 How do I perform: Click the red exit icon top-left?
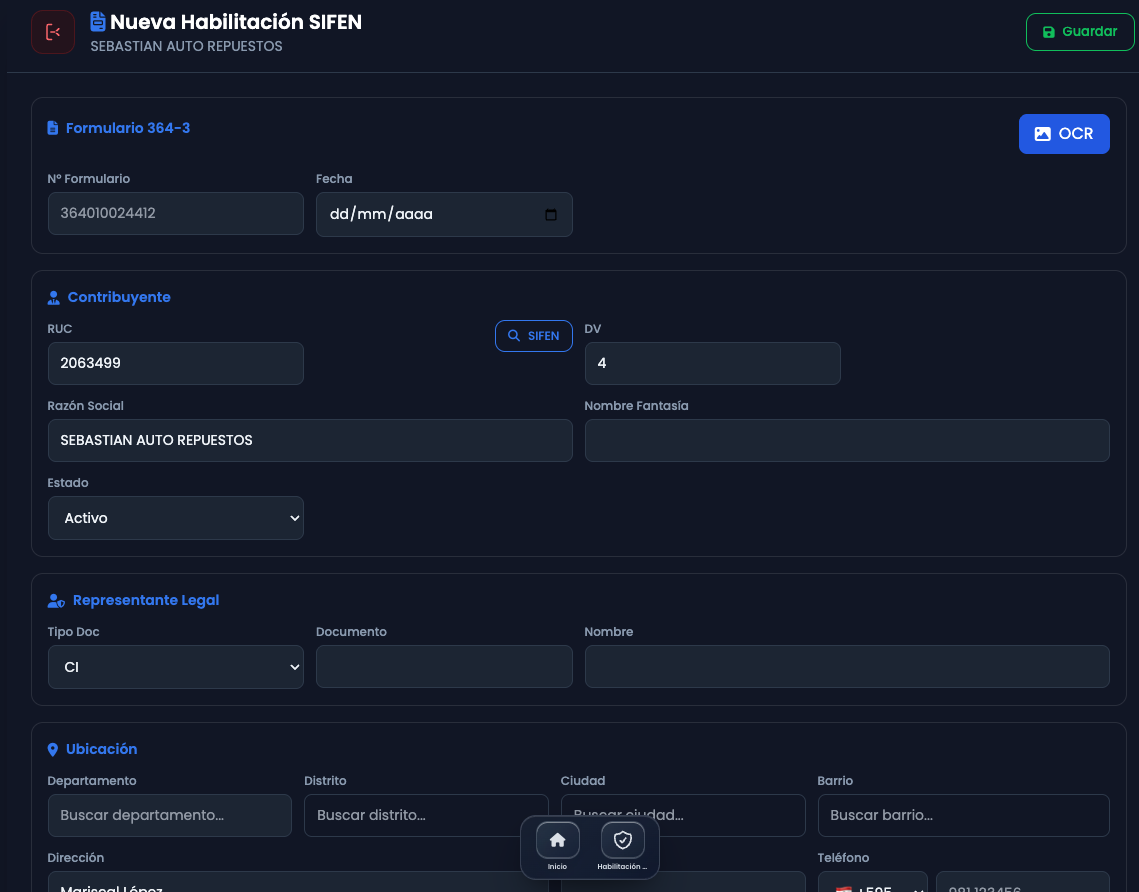(53, 31)
